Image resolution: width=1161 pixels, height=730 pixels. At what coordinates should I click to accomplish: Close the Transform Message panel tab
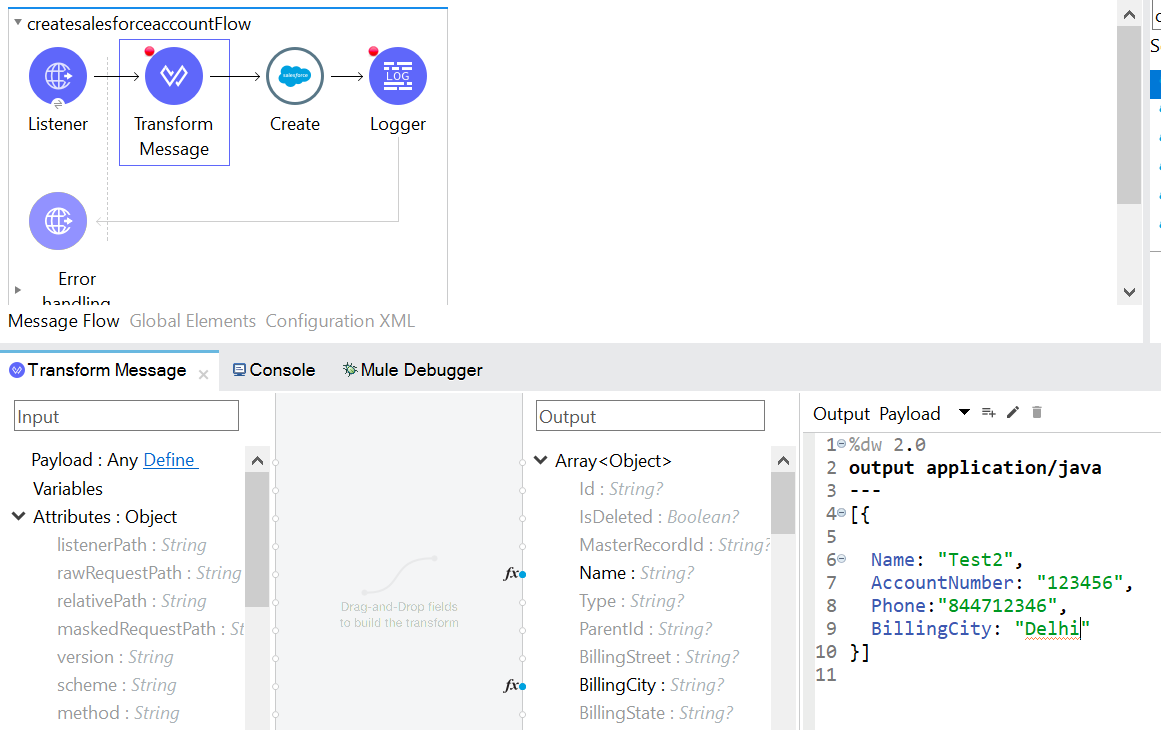coord(204,375)
